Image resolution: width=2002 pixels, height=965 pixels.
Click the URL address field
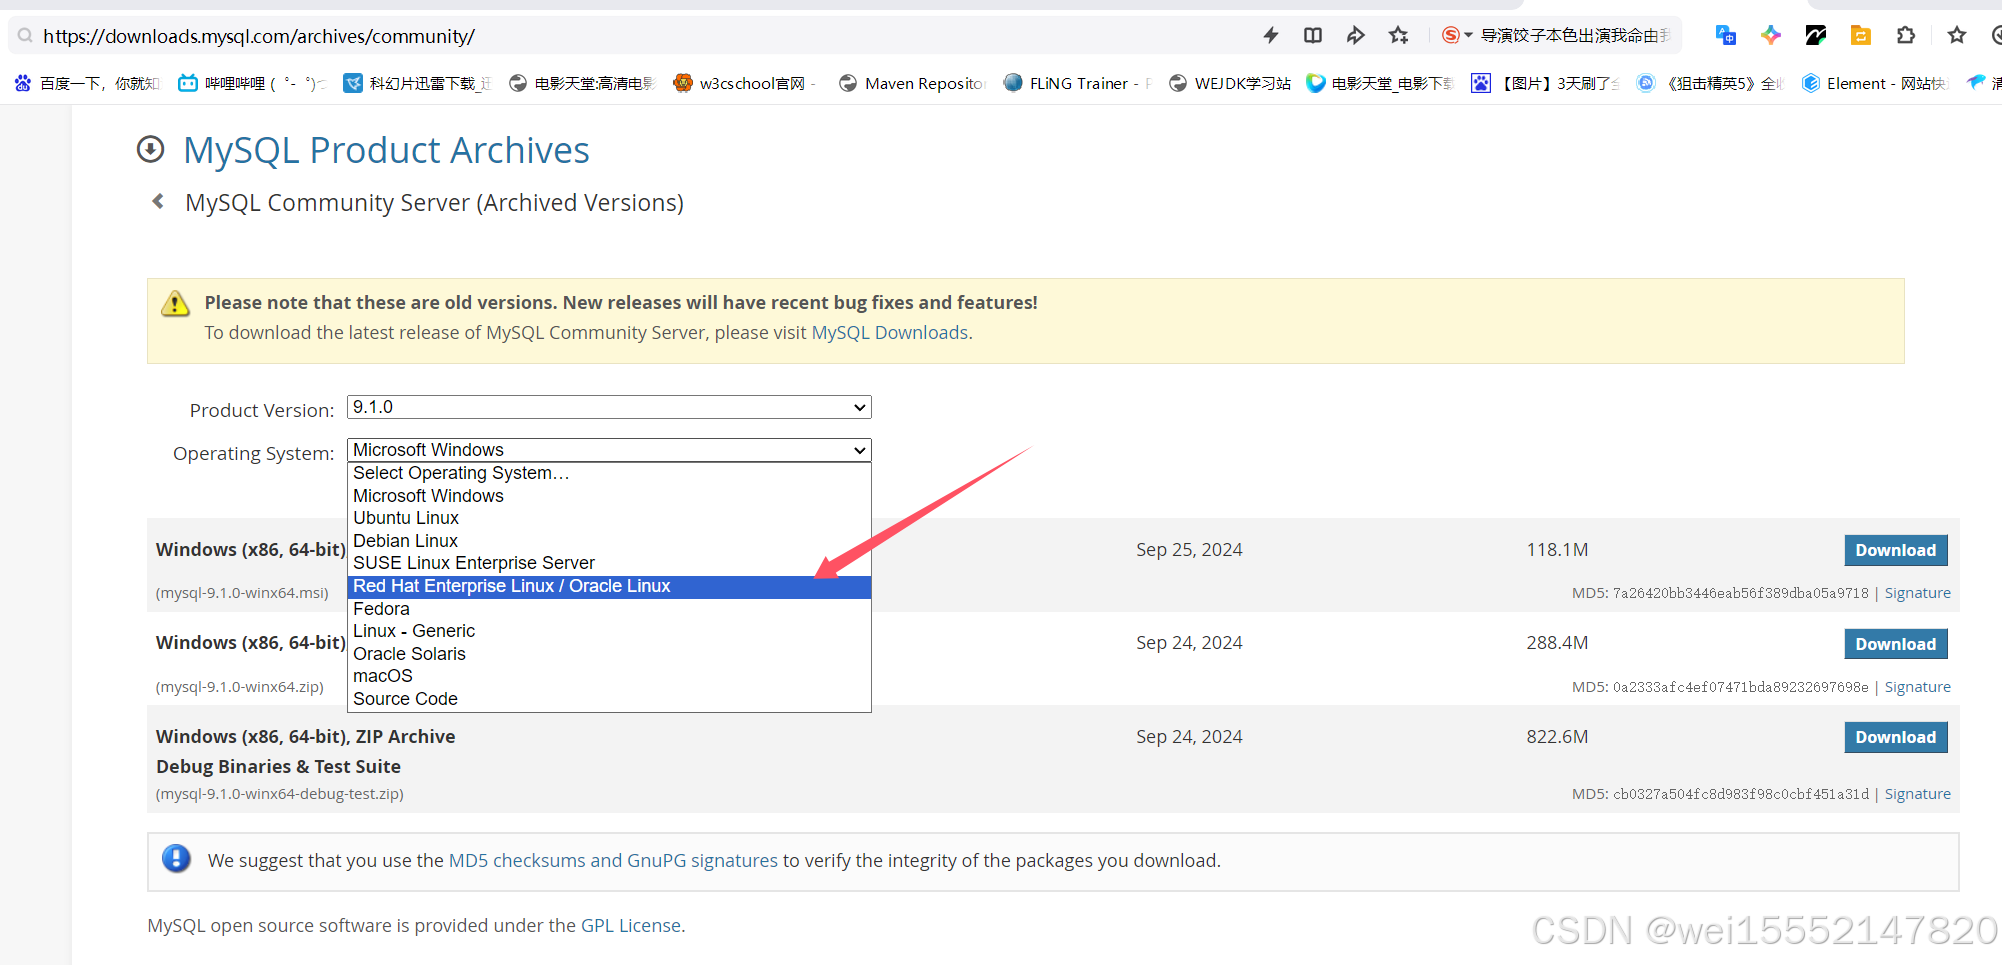pyautogui.click(x=640, y=36)
